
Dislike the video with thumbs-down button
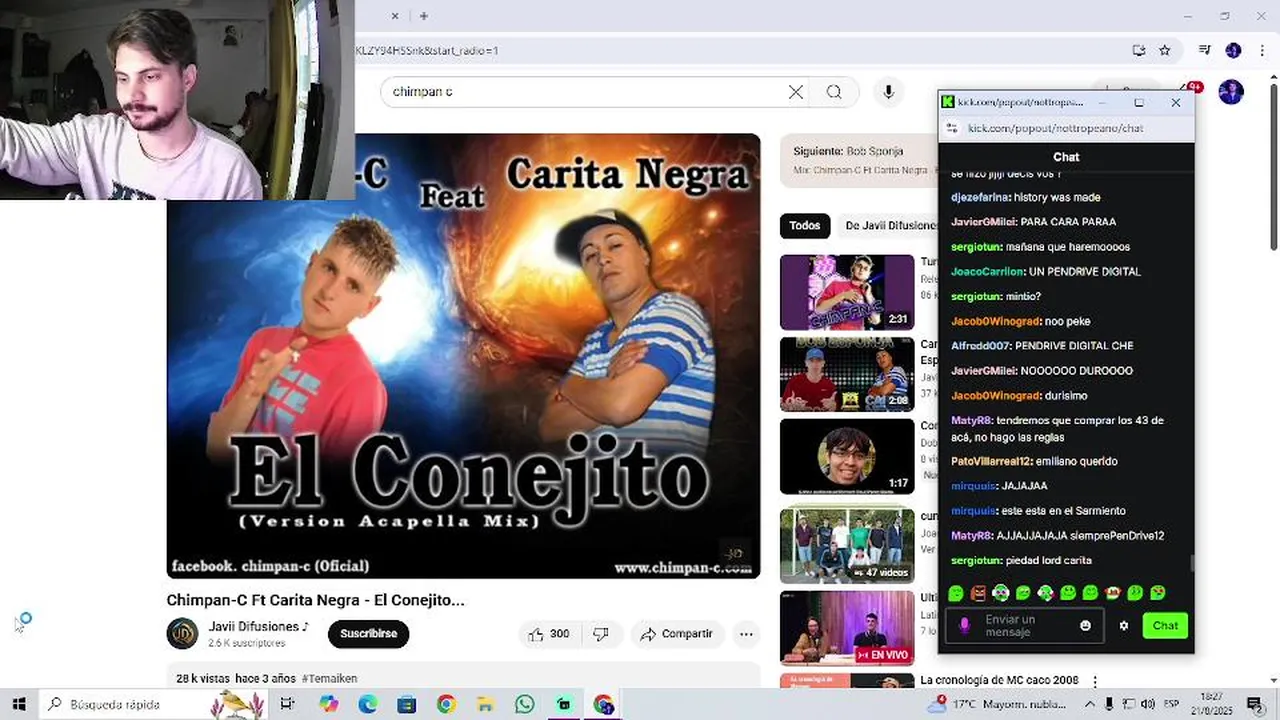coord(601,634)
